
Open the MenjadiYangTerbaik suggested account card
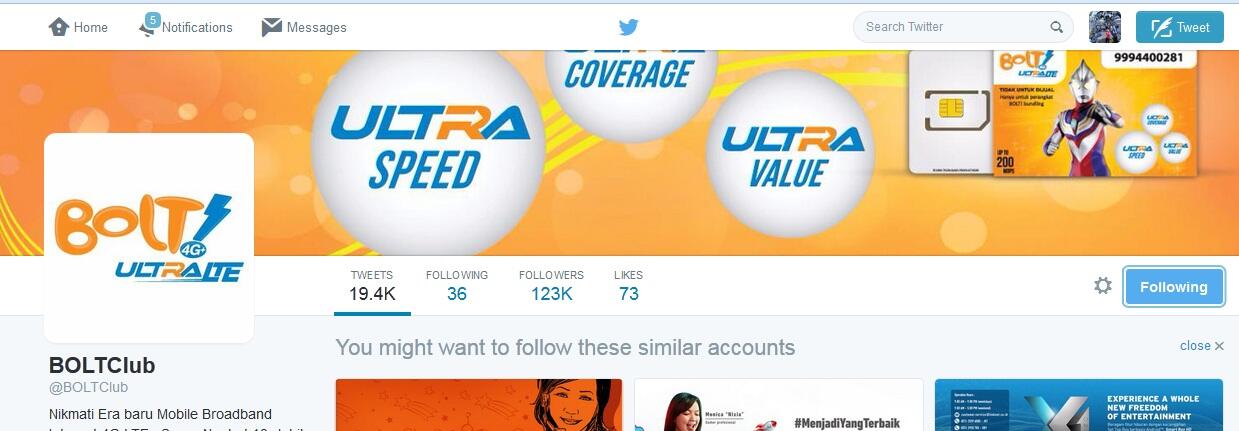(x=779, y=404)
